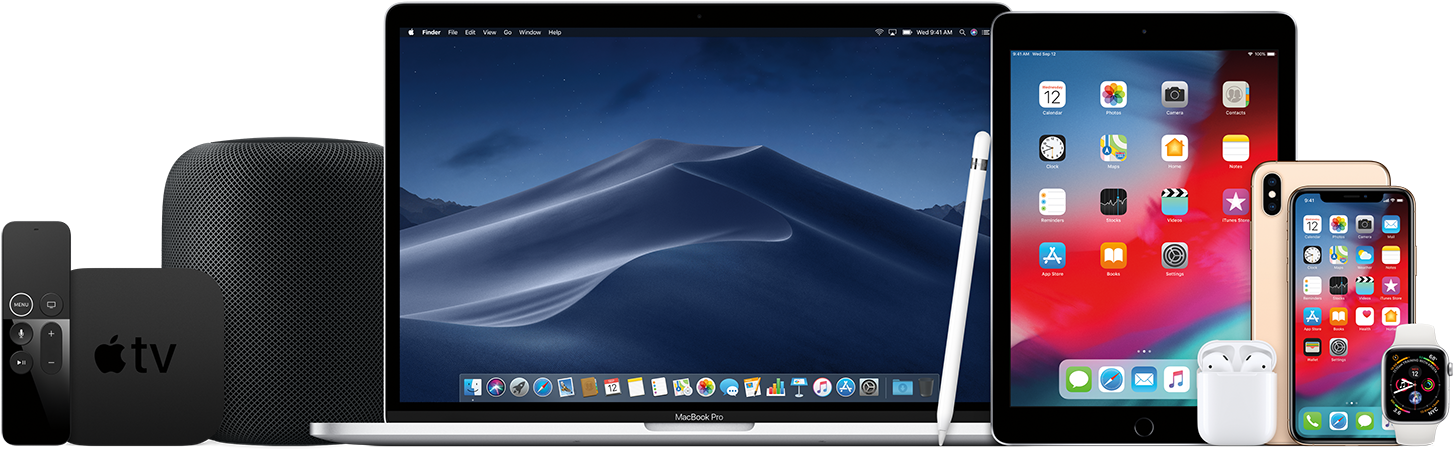Screen dimensions: 1453x449
Task: Launch Keynote from the Mac dock
Action: (x=799, y=387)
